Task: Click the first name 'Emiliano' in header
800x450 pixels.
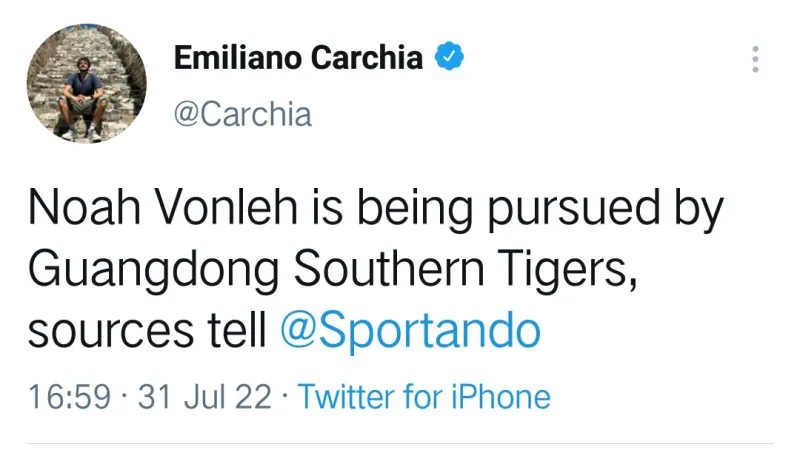Action: point(238,59)
